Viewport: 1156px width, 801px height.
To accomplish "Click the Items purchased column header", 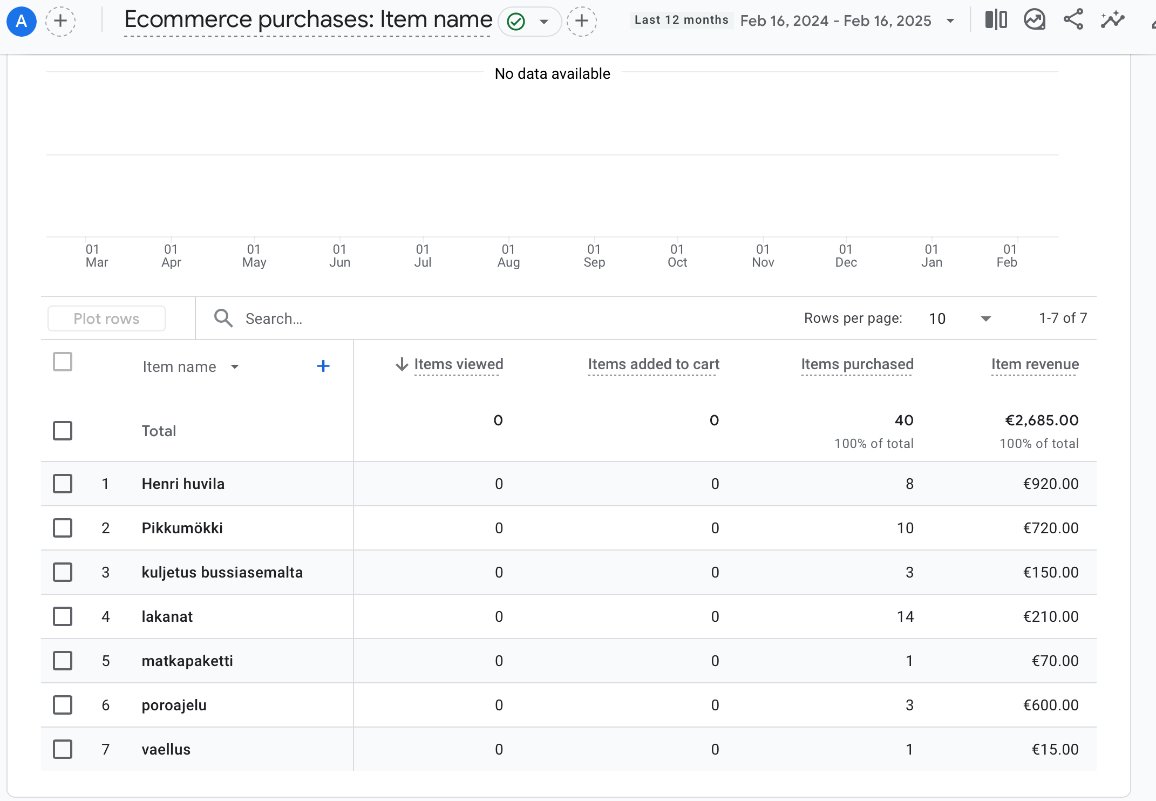I will click(856, 365).
